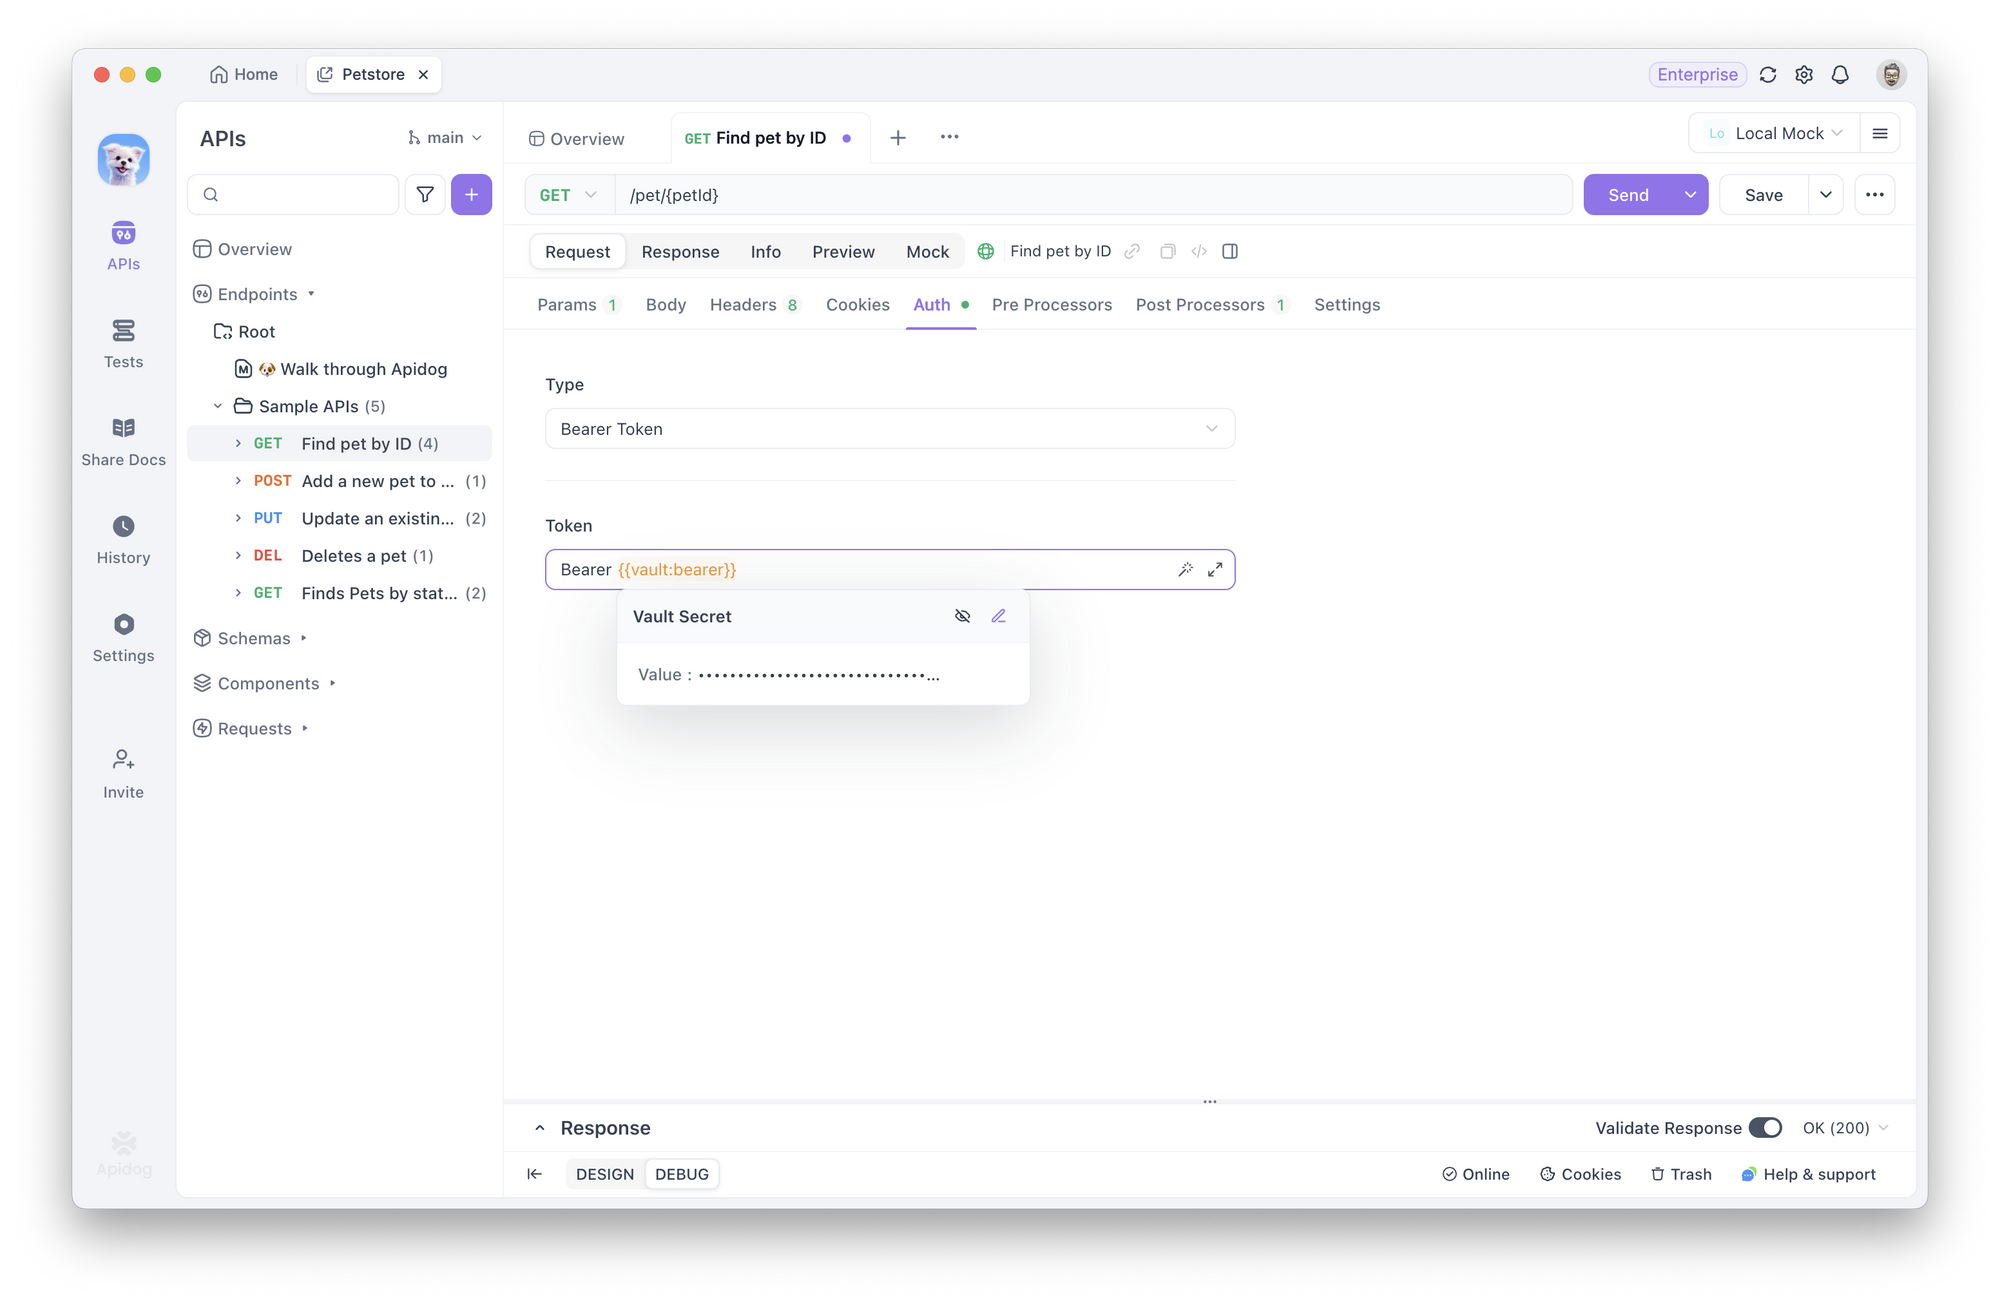The width and height of the screenshot is (2000, 1304).
Task: Click the refresh sync icon in title bar
Action: click(x=1768, y=75)
